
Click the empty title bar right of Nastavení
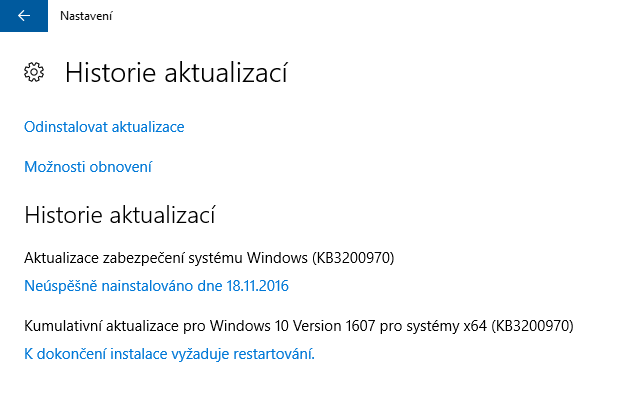[x=350, y=16]
